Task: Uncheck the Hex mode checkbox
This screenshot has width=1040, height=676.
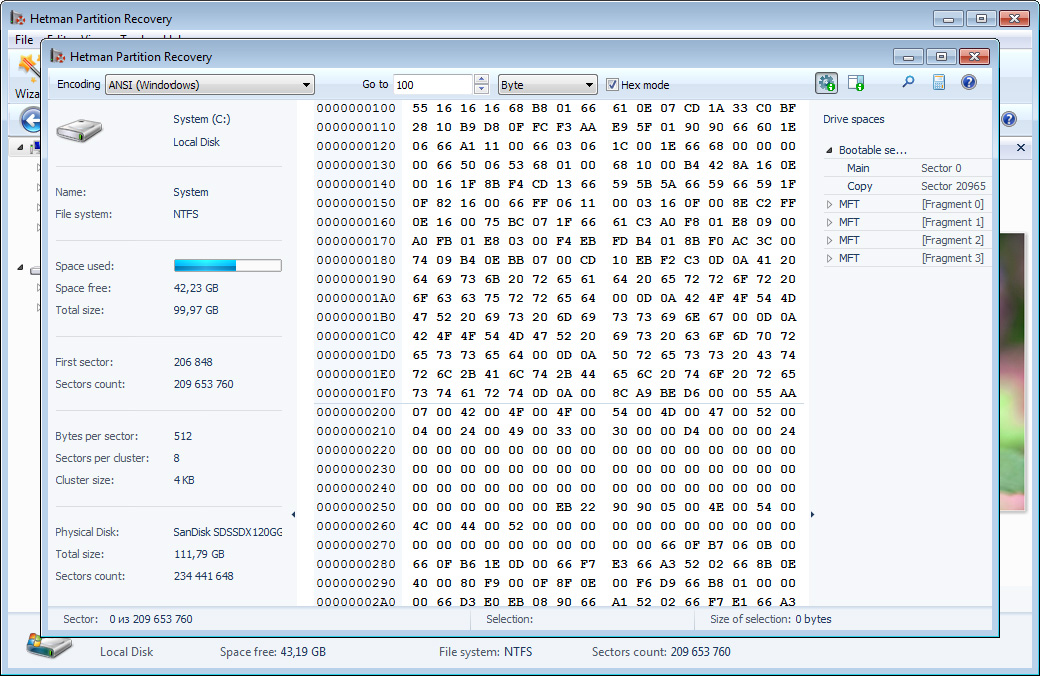Action: pyautogui.click(x=612, y=85)
